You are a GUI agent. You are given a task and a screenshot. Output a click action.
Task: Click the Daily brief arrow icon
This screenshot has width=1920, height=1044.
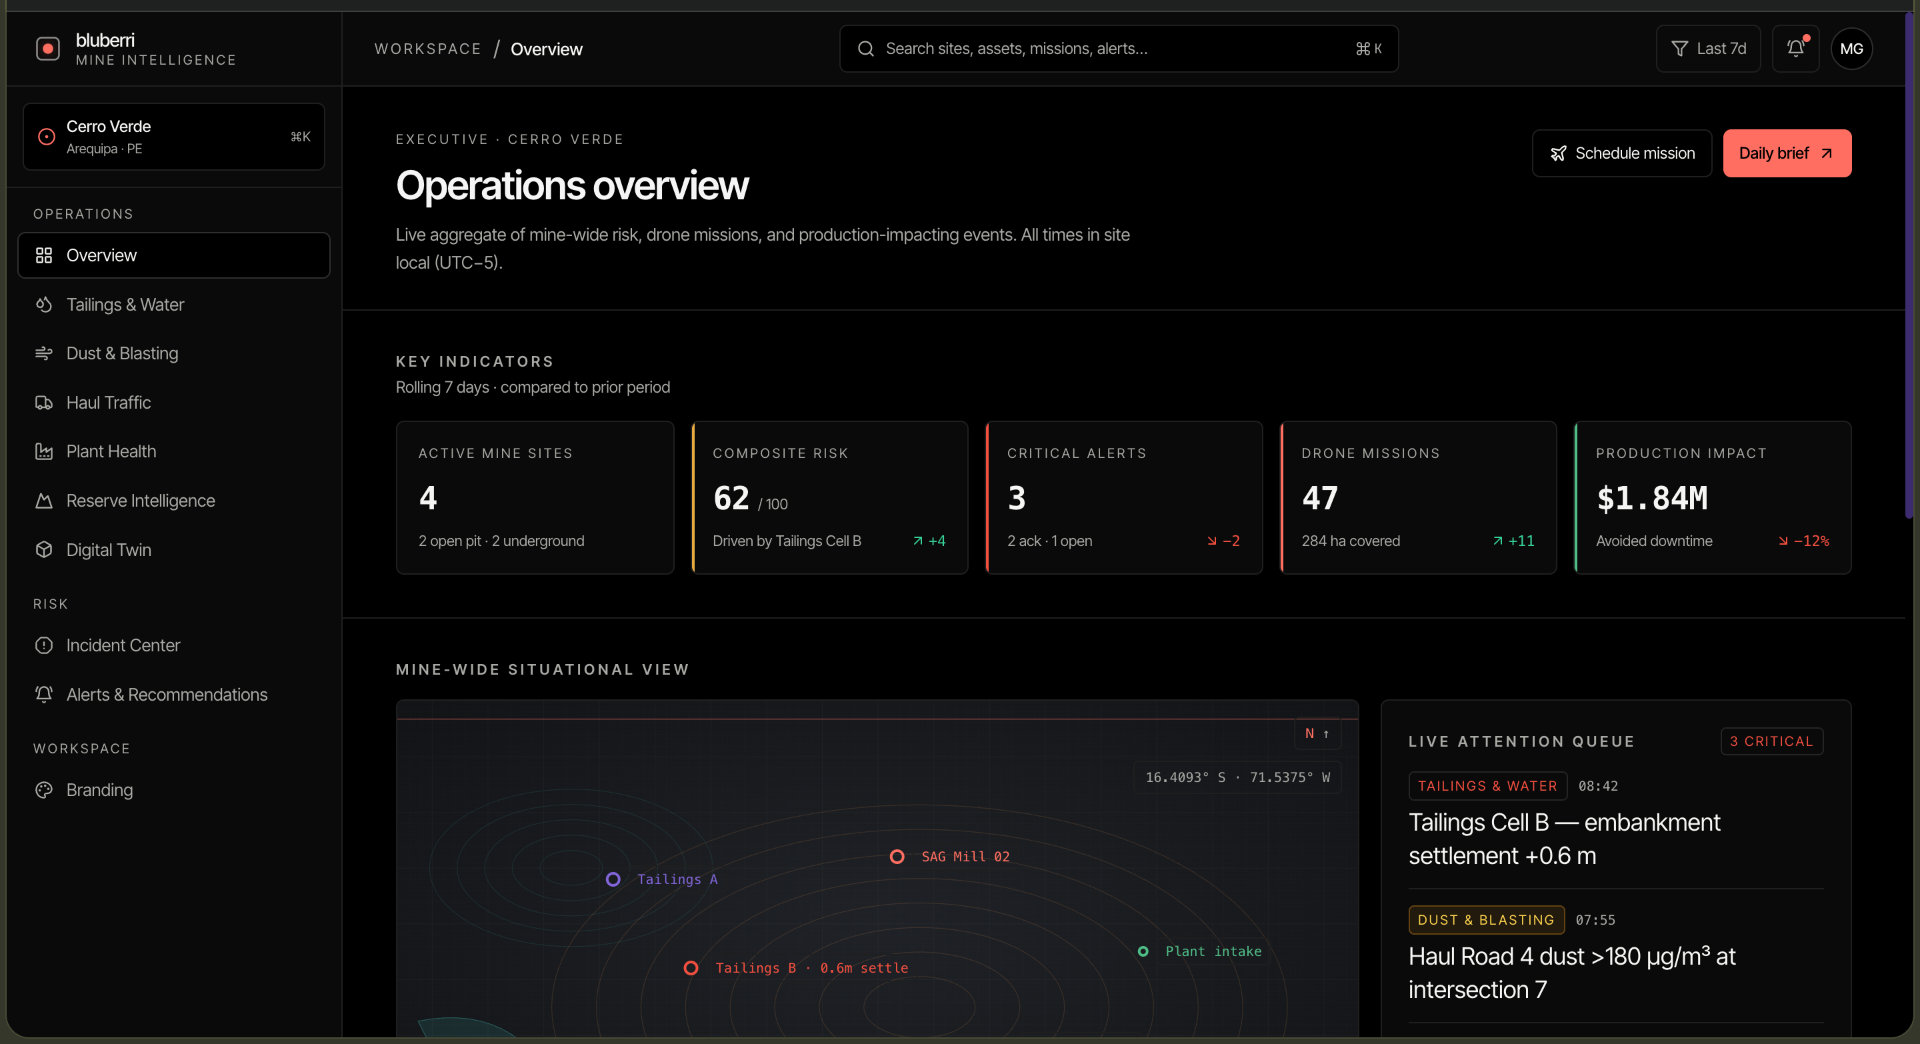pyautogui.click(x=1826, y=153)
